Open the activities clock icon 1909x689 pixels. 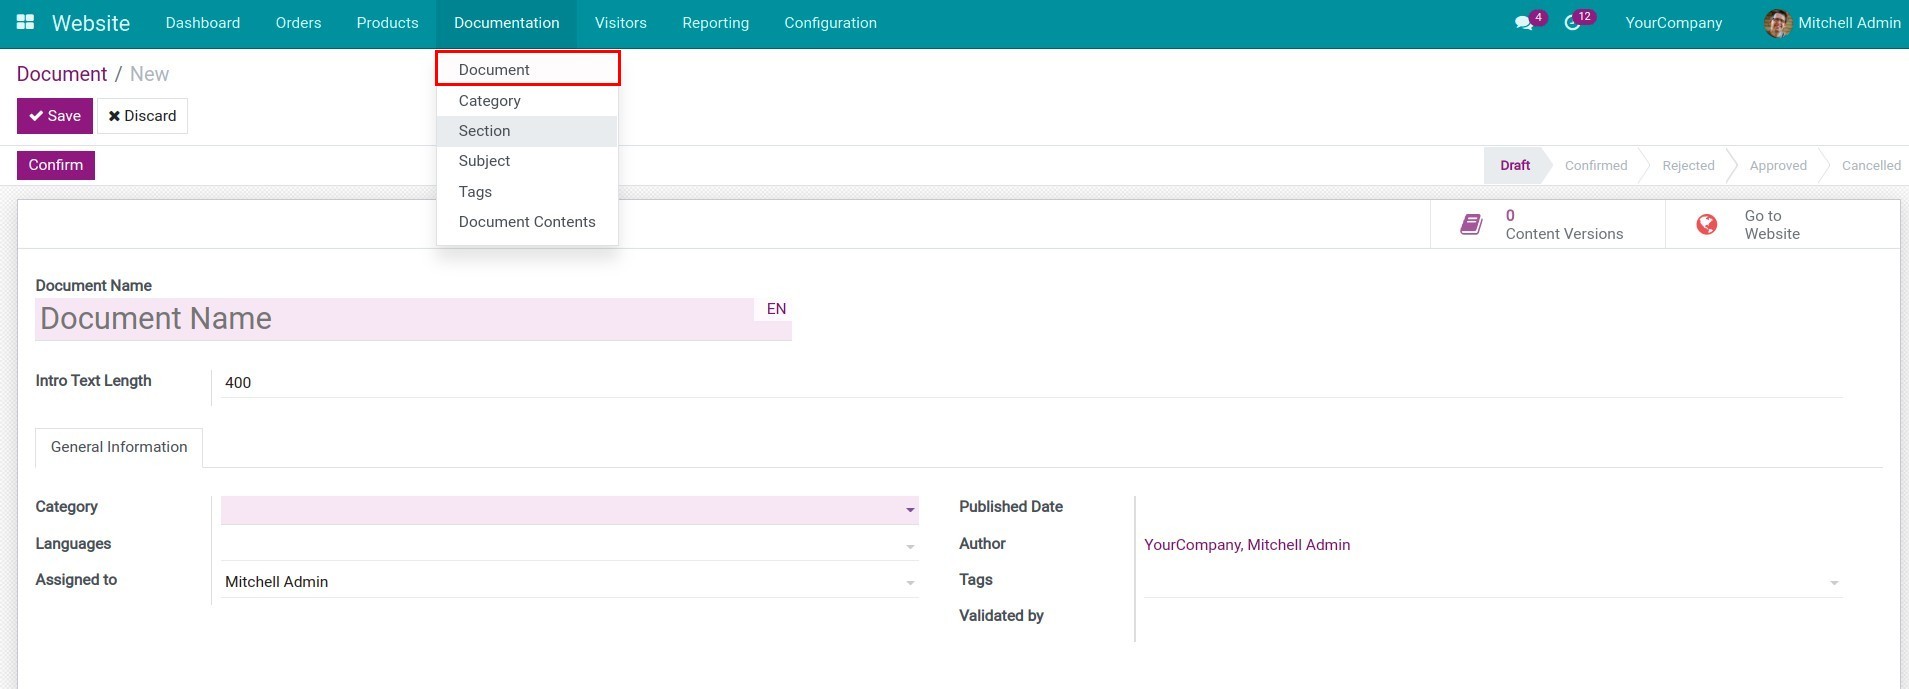point(1572,23)
